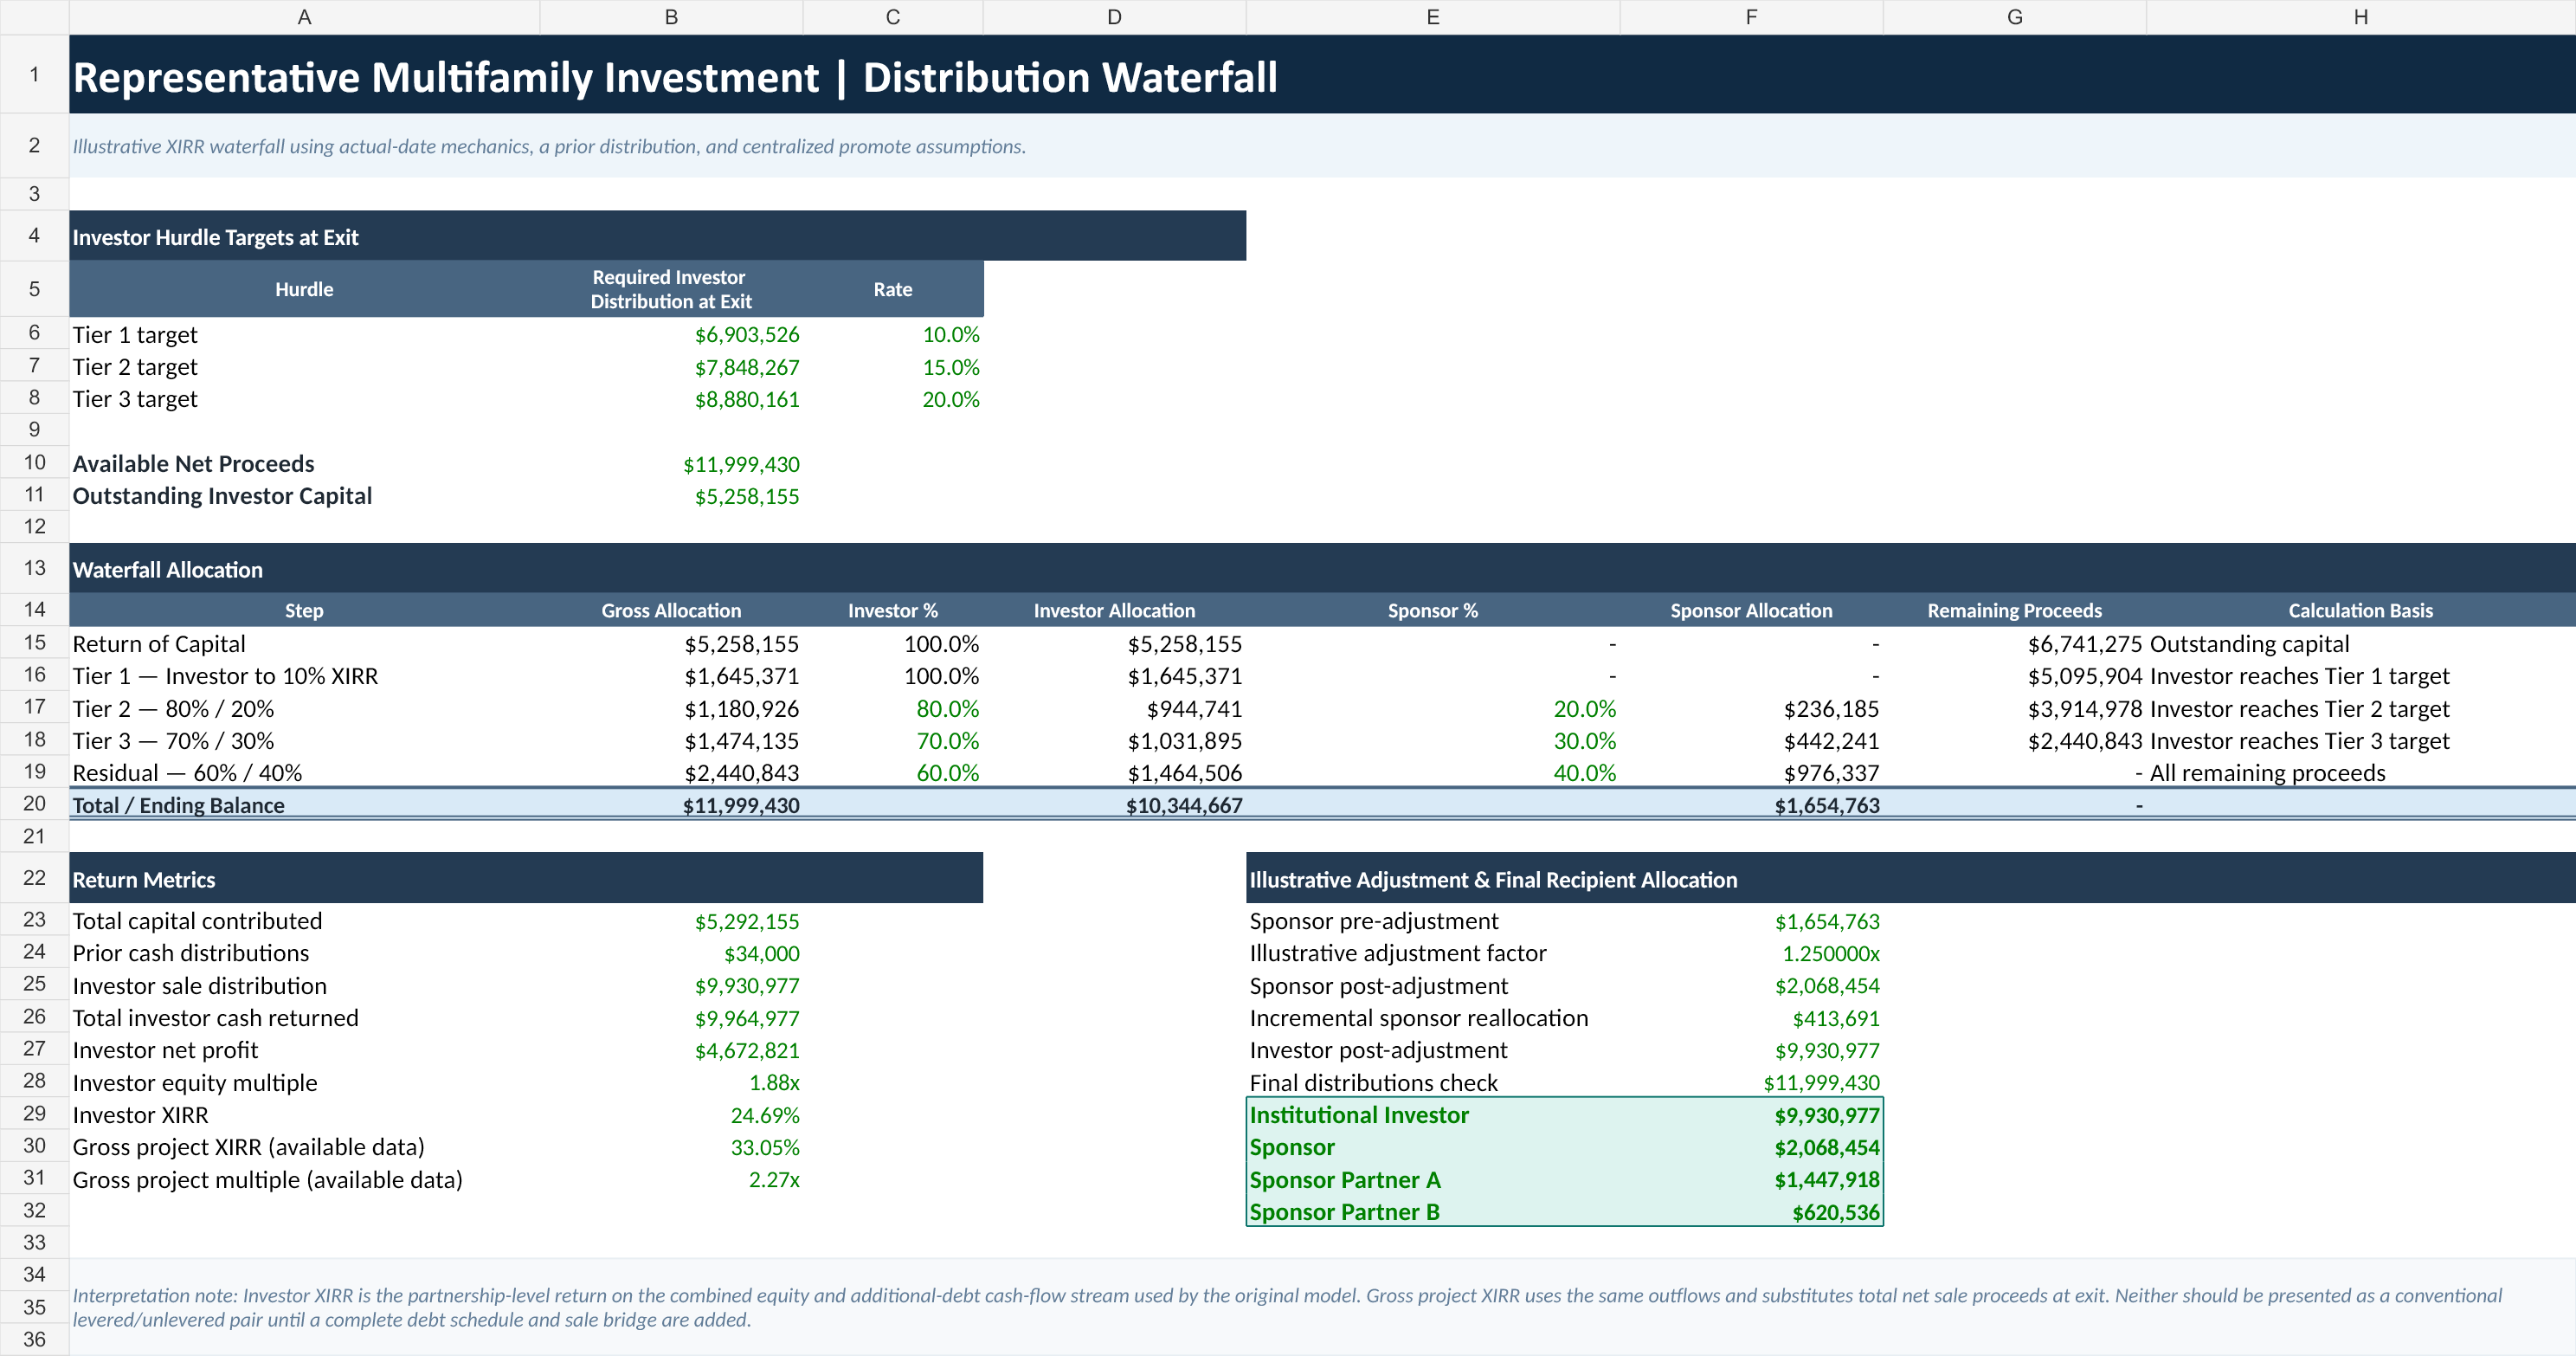Select Investor equity multiple 1.88x
Viewport: 2576px width, 1356px height.
click(x=774, y=1083)
